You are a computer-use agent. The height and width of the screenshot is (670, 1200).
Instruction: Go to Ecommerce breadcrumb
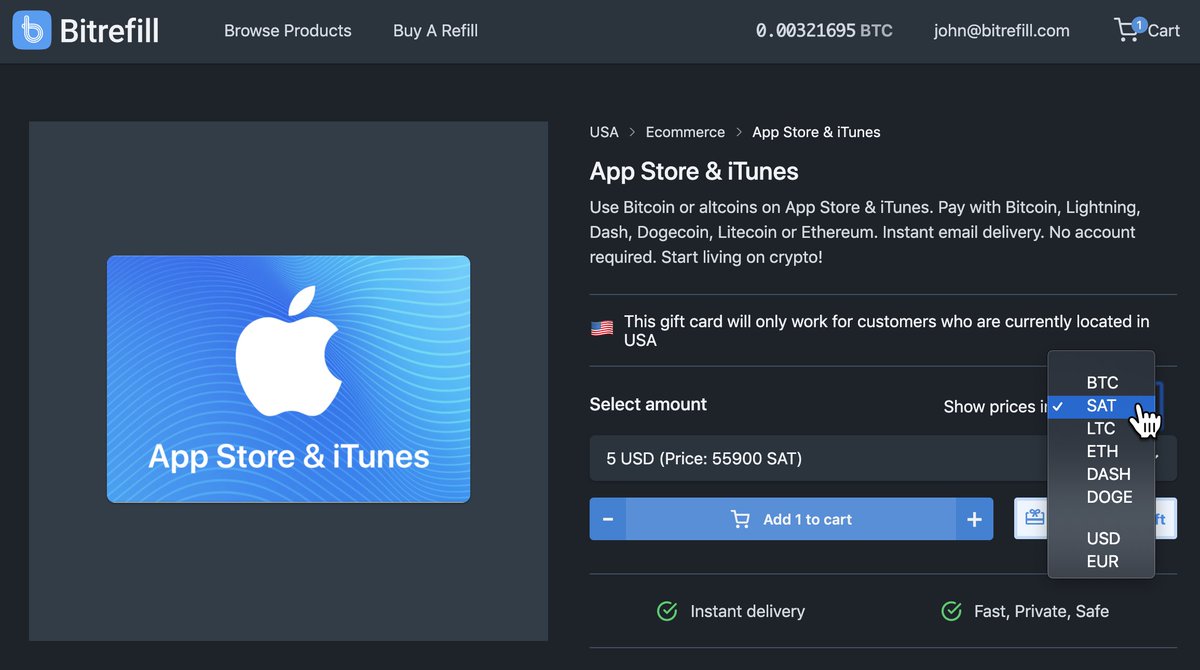pos(685,132)
